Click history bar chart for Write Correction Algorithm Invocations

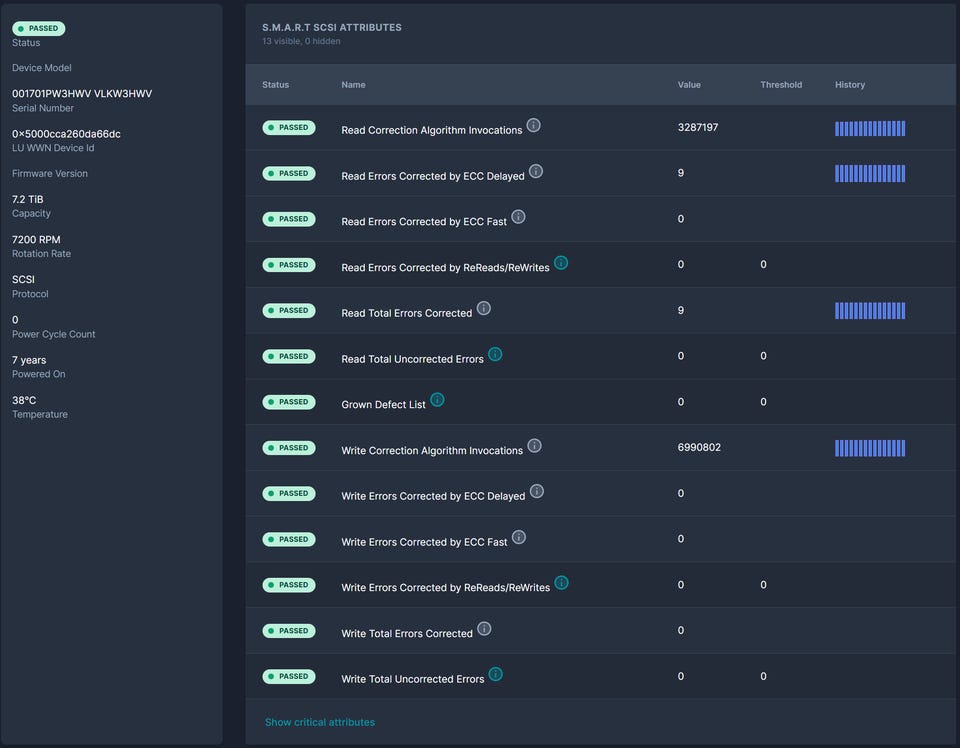click(870, 448)
